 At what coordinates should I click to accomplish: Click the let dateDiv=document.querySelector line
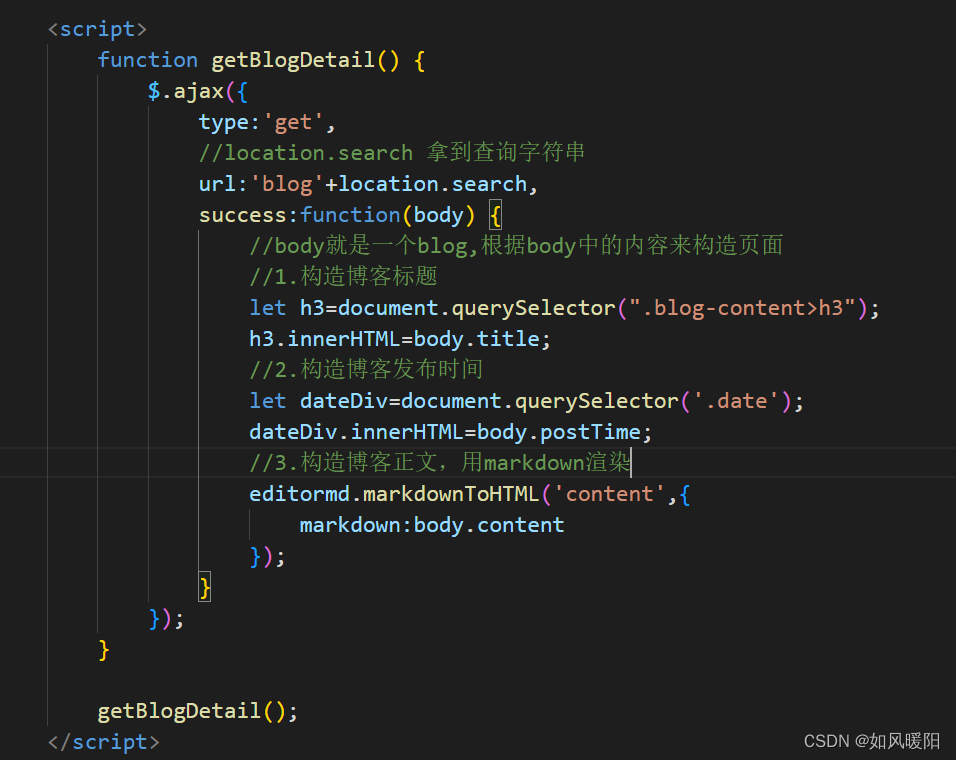click(x=526, y=401)
